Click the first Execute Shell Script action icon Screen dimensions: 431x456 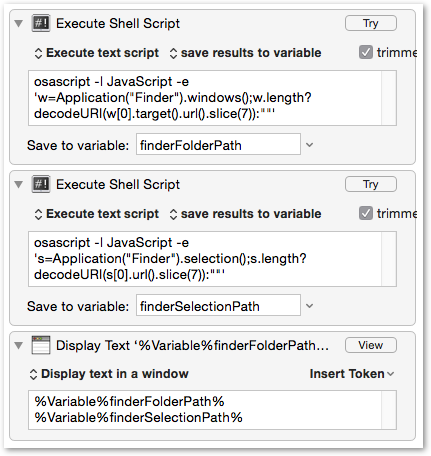click(41, 23)
